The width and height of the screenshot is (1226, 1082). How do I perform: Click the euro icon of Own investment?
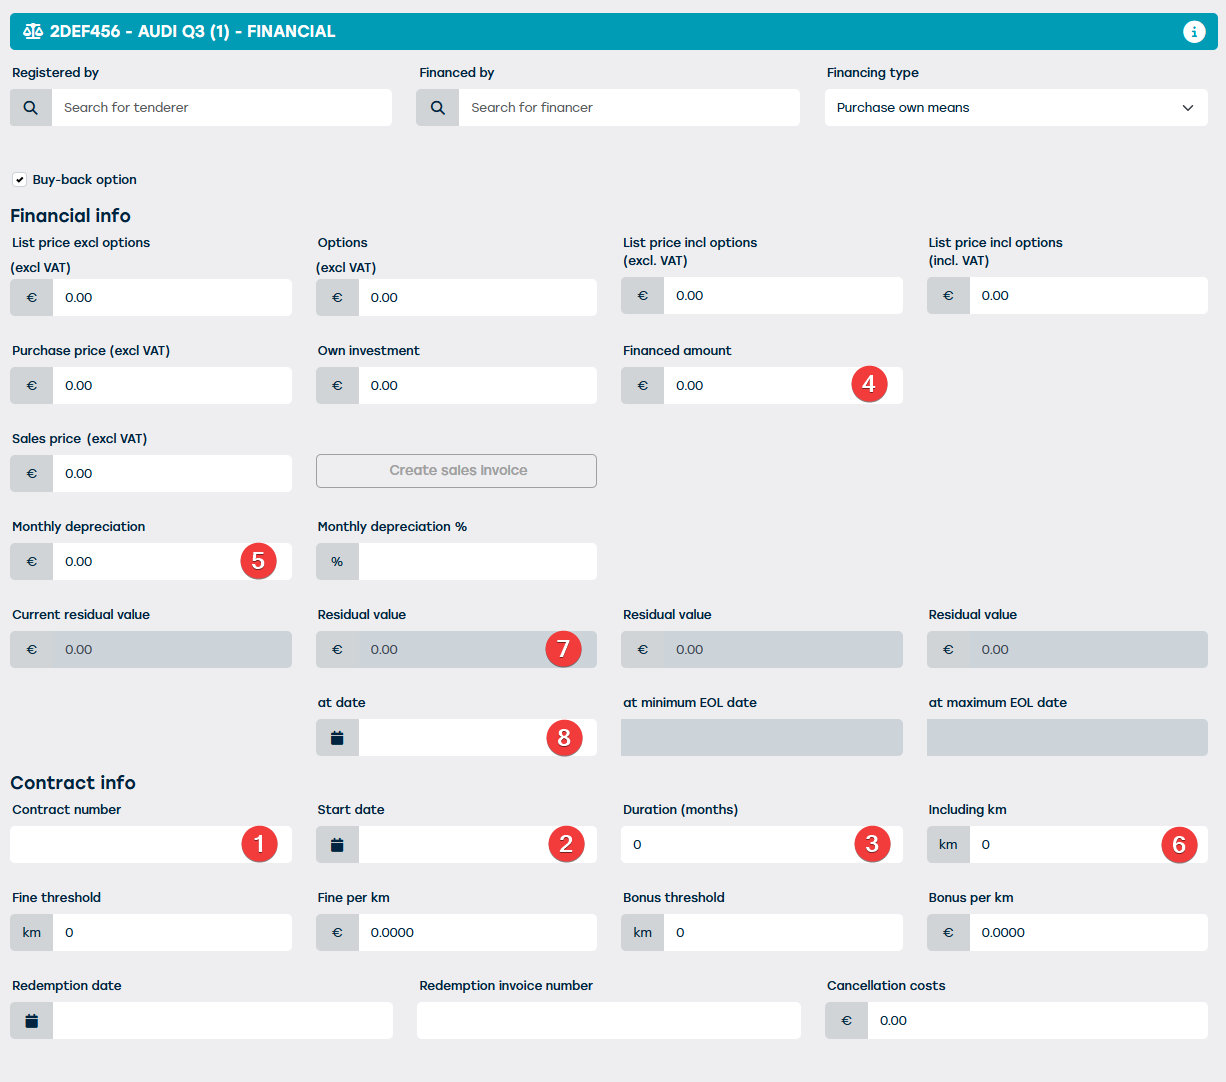337,386
